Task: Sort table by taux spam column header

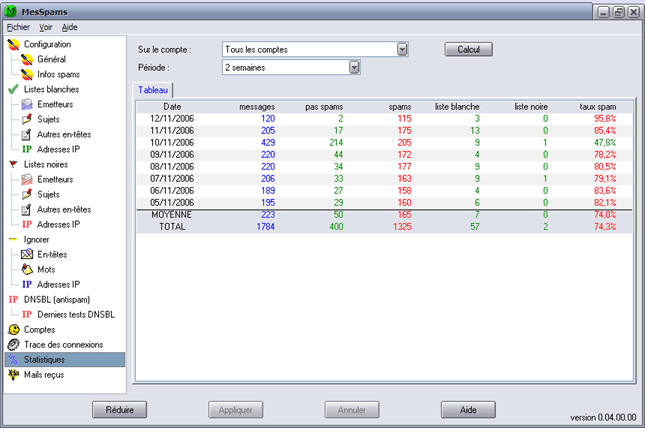Action: click(x=595, y=106)
